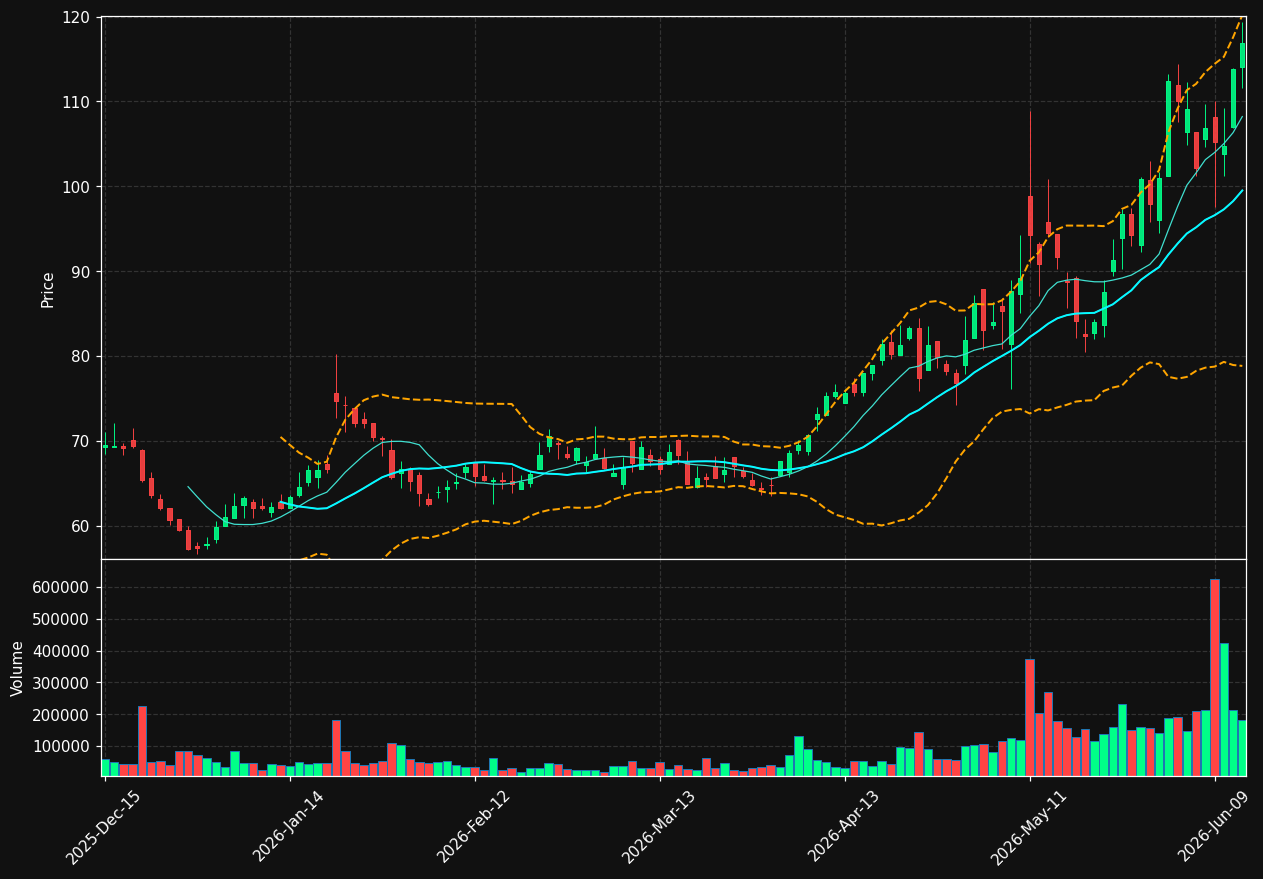
Task: Click the 60 price tick label
Action: click(80, 527)
